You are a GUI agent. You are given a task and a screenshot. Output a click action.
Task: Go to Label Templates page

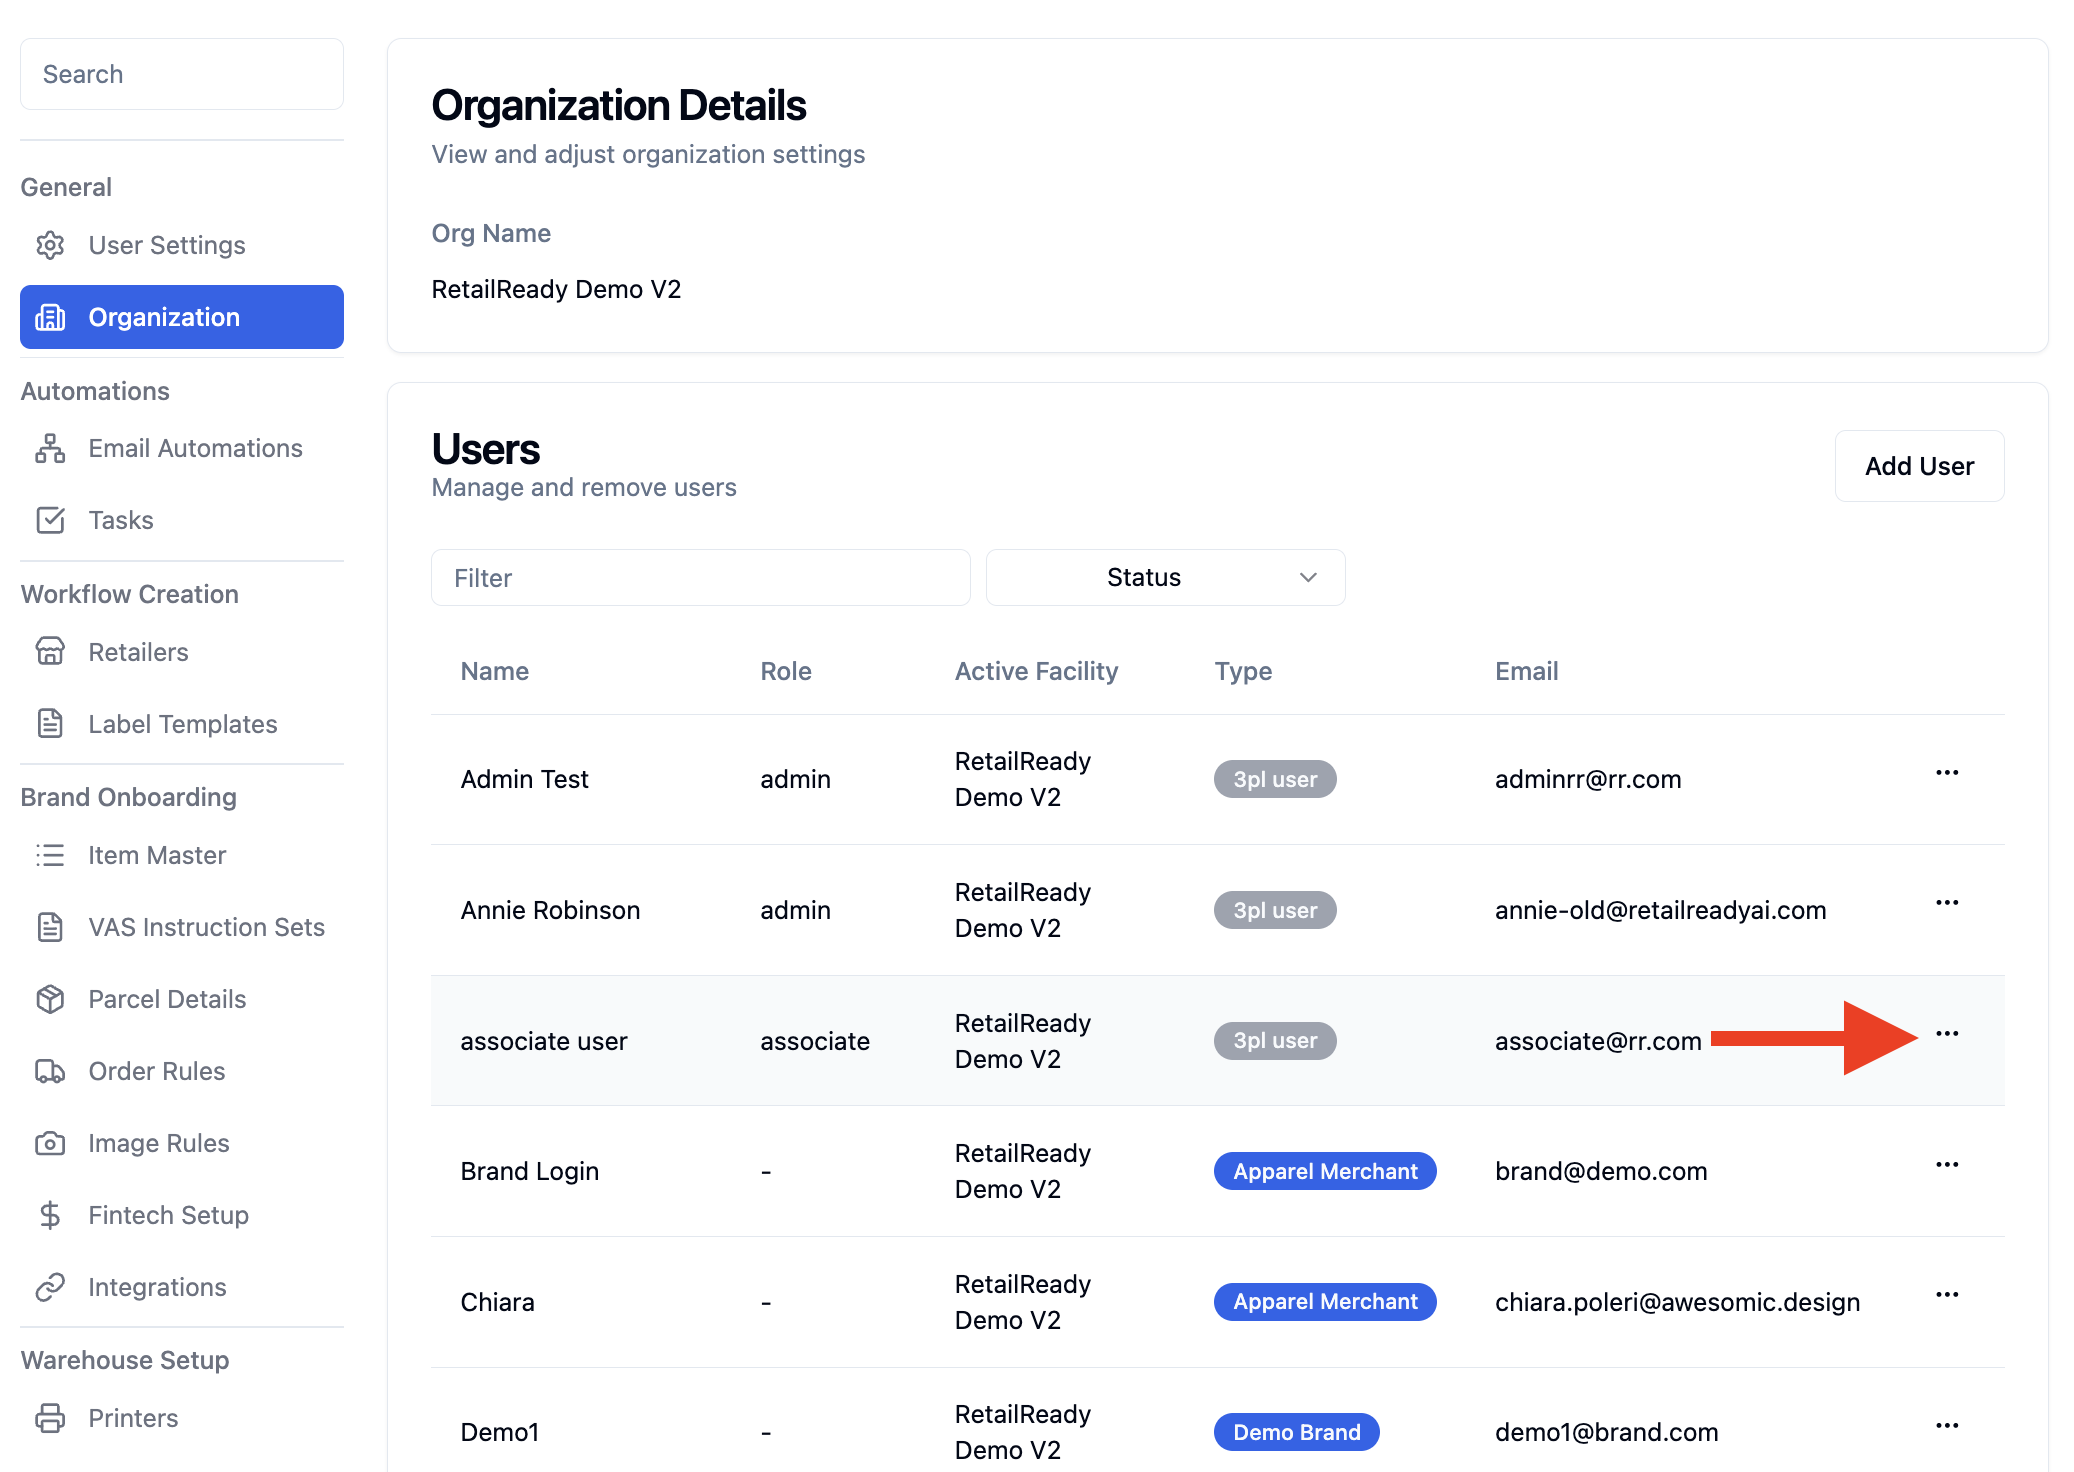(x=182, y=724)
